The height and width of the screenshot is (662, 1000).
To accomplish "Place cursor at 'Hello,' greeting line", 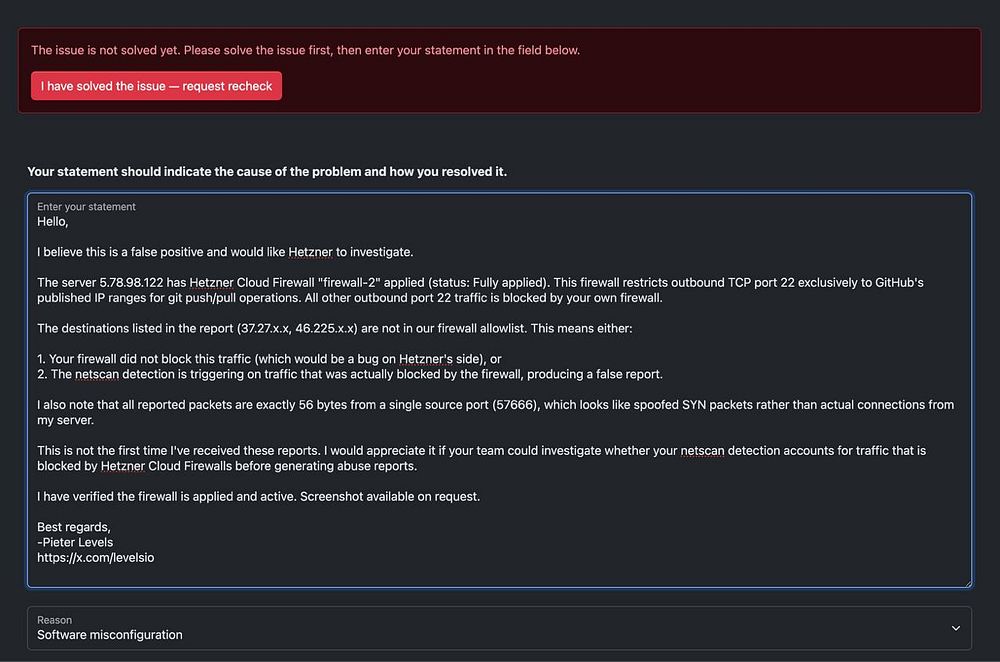I will pos(53,221).
